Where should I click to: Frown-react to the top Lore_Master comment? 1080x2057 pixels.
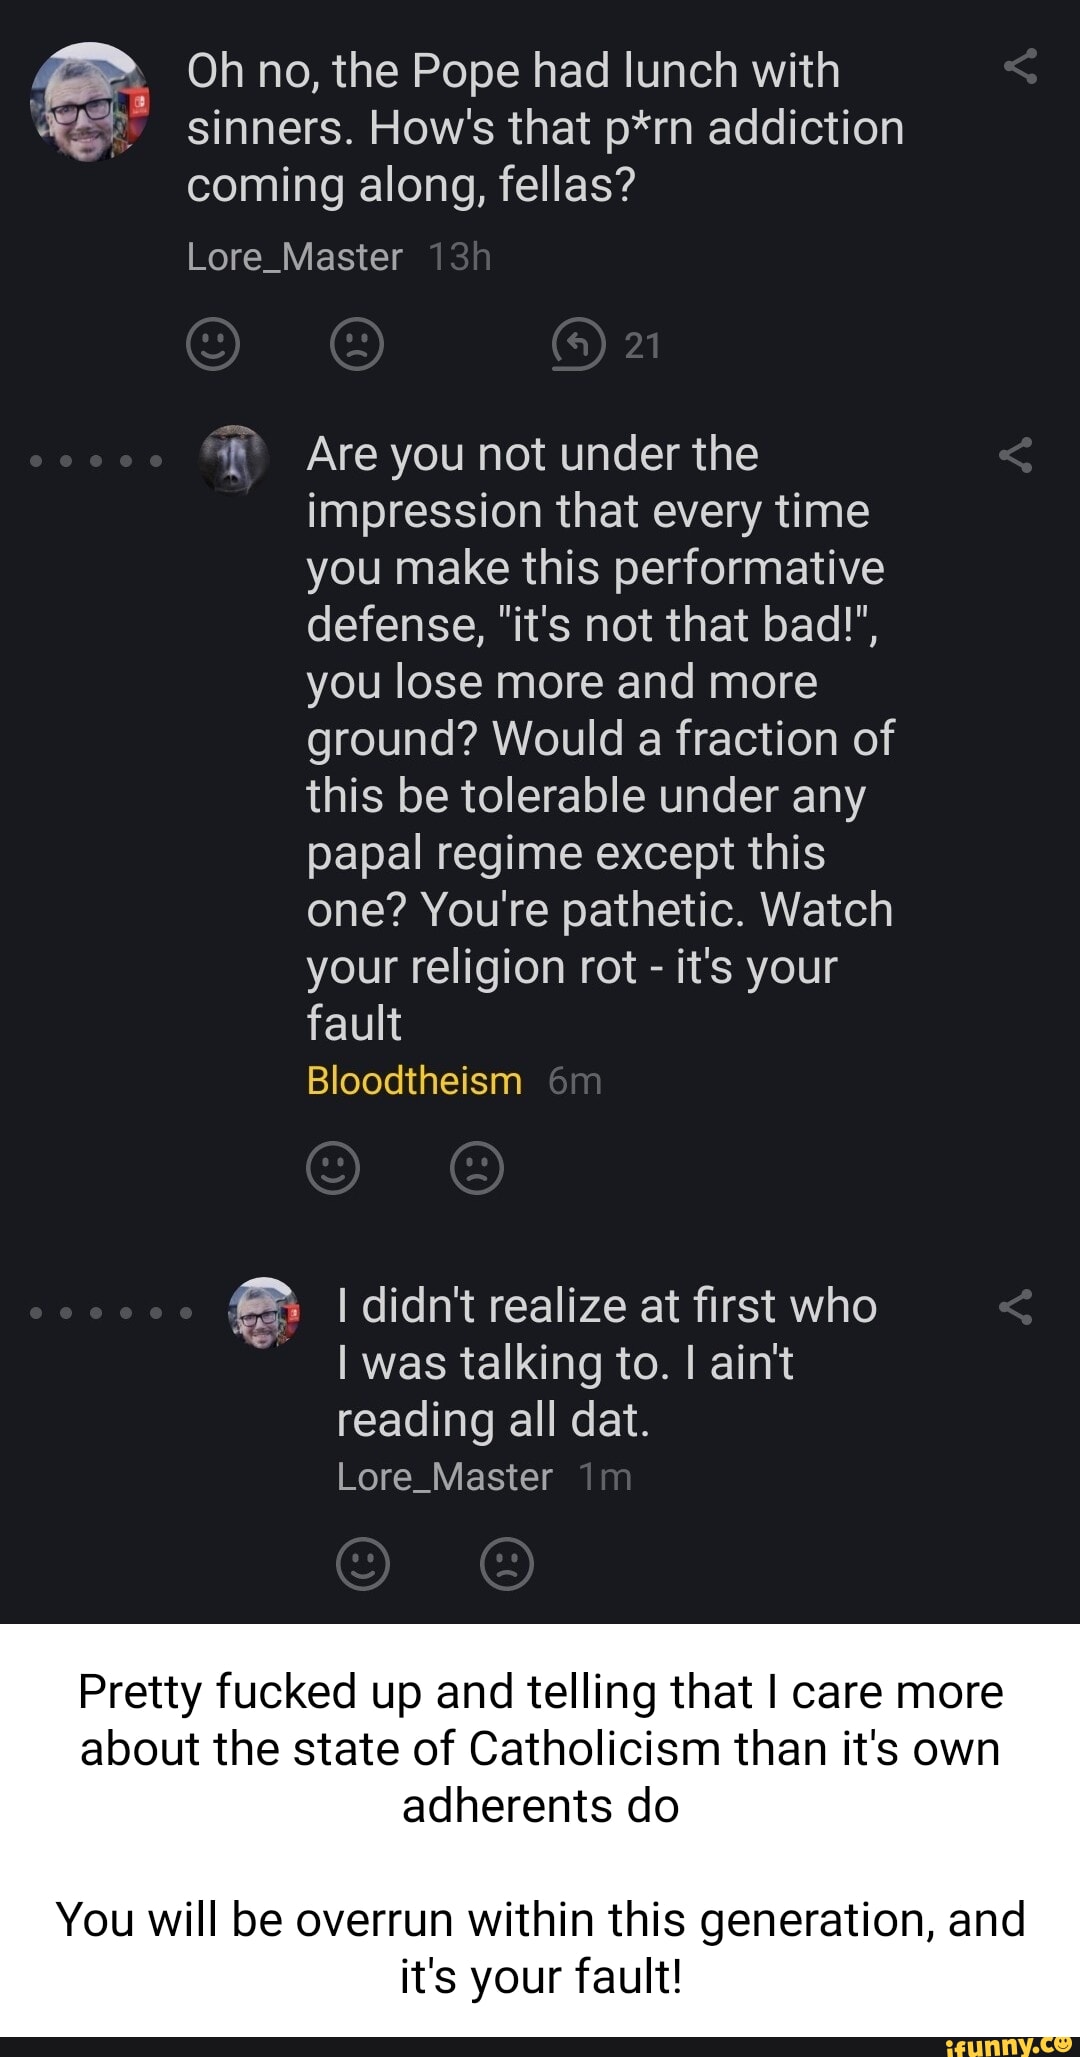357,344
